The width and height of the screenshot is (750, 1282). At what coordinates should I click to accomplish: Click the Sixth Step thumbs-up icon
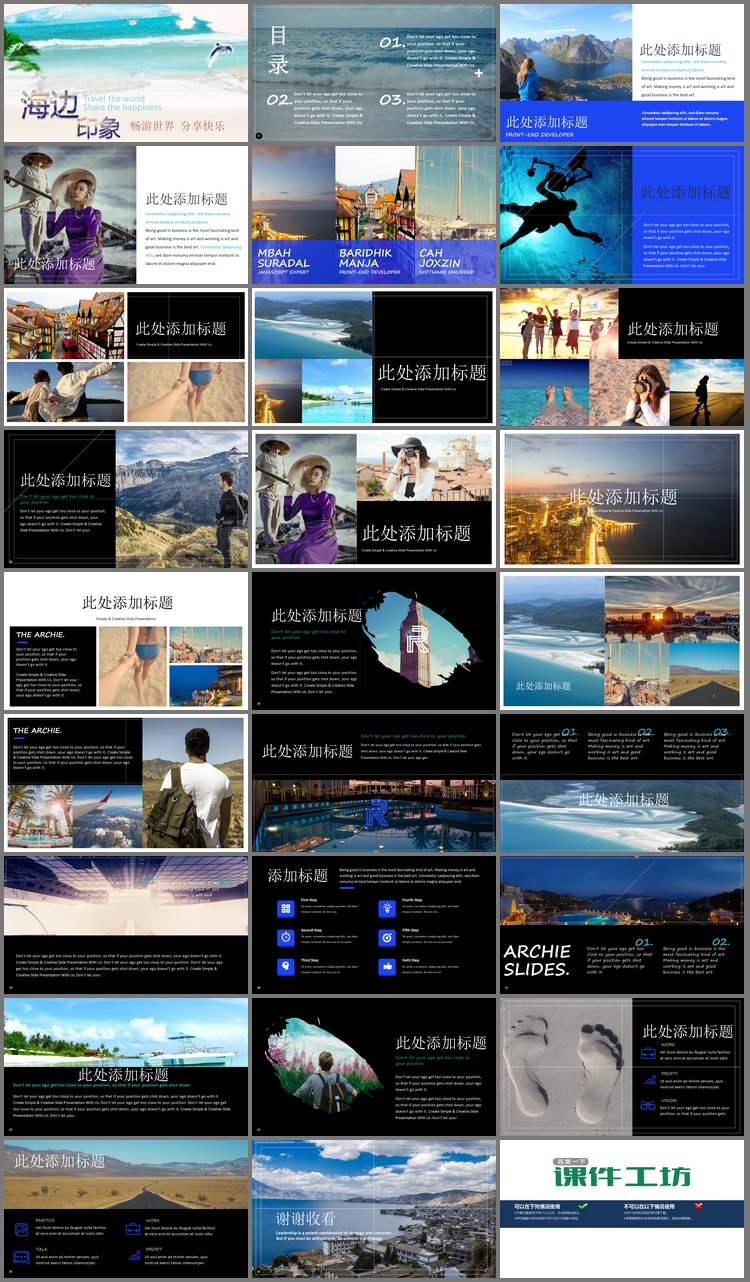tap(386, 966)
